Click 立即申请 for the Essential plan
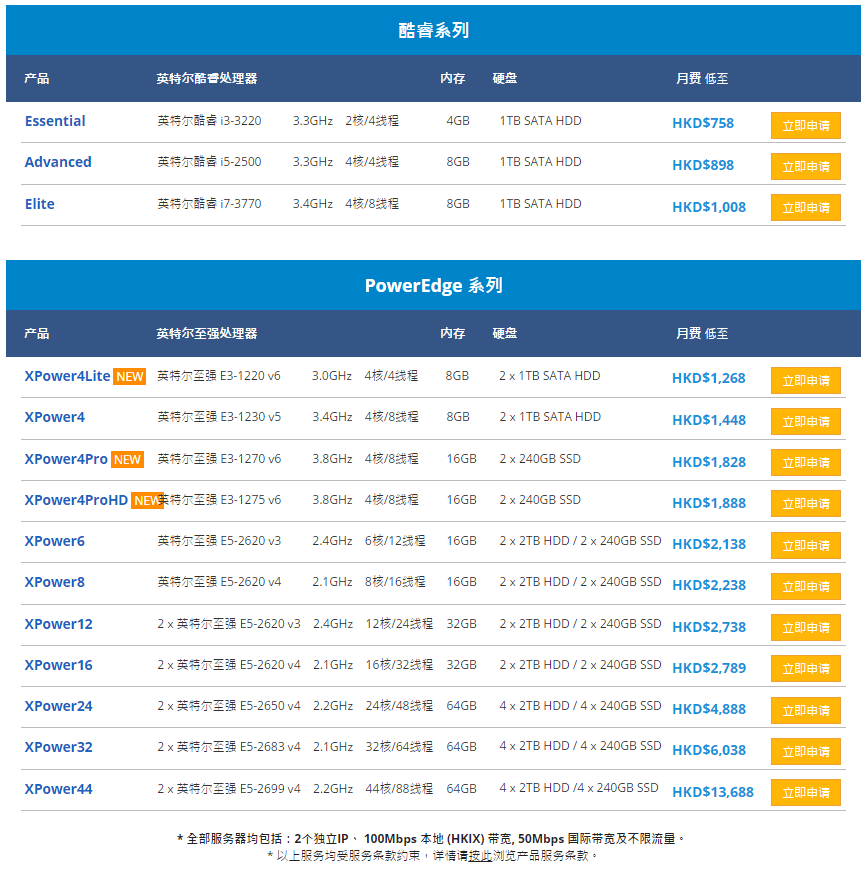 pyautogui.click(x=805, y=125)
